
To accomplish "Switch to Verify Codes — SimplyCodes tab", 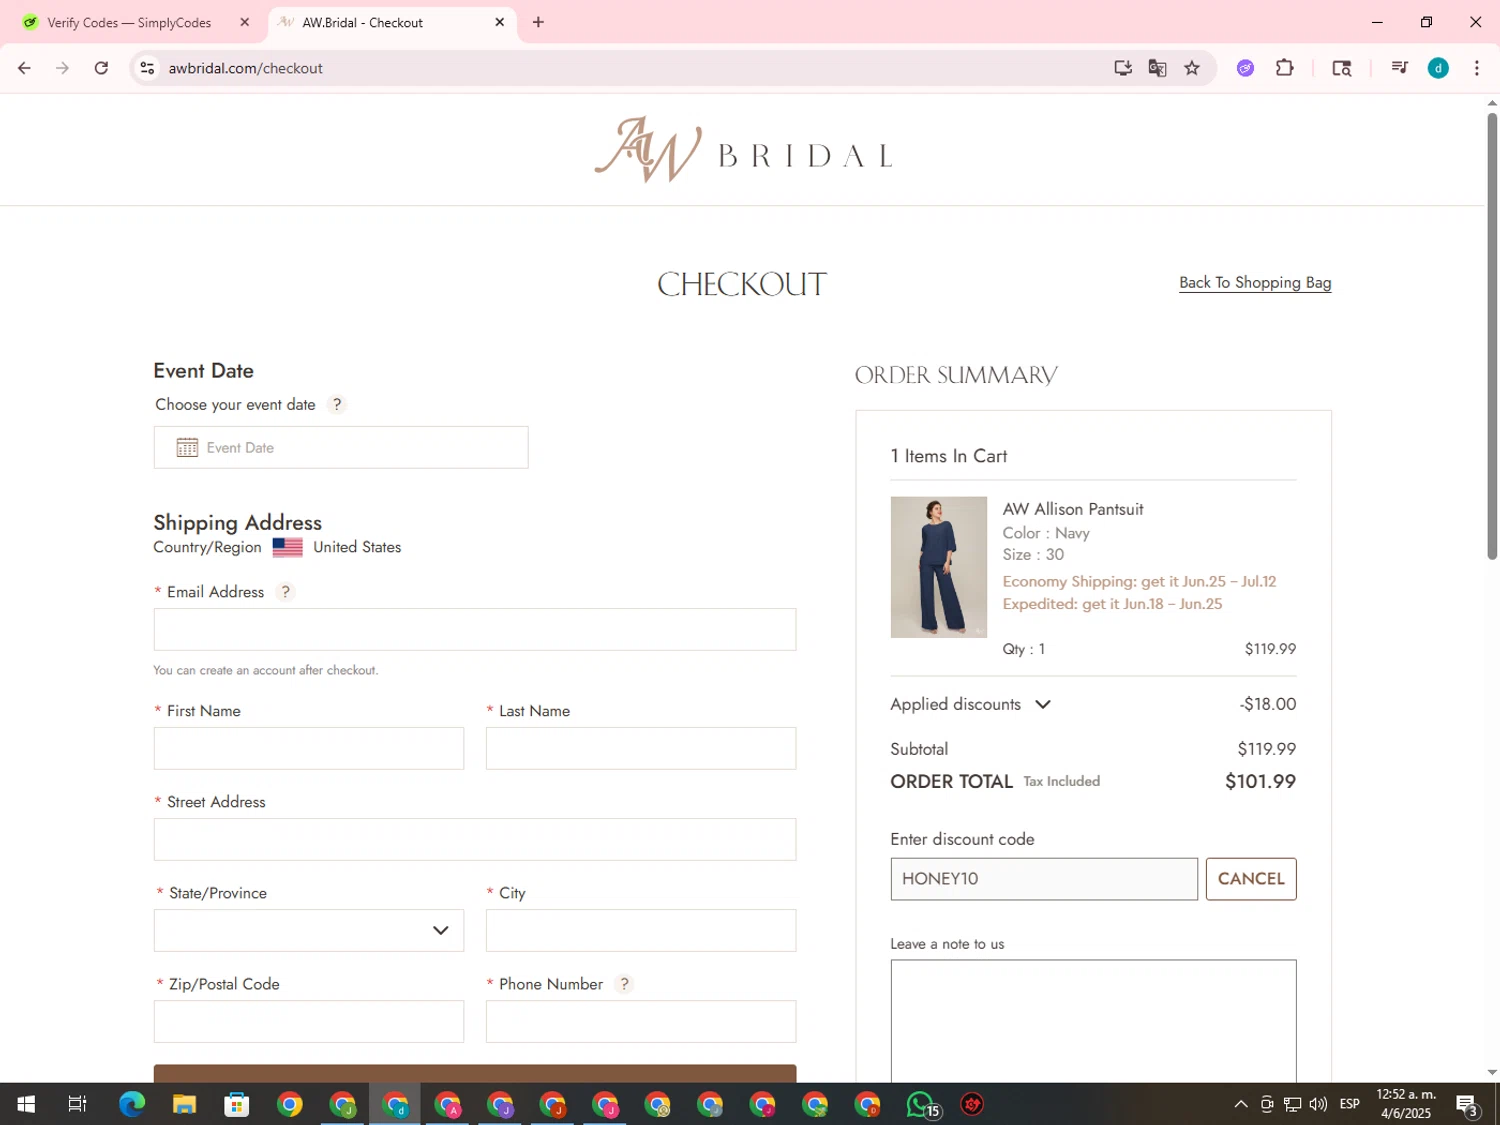I will click(129, 22).
